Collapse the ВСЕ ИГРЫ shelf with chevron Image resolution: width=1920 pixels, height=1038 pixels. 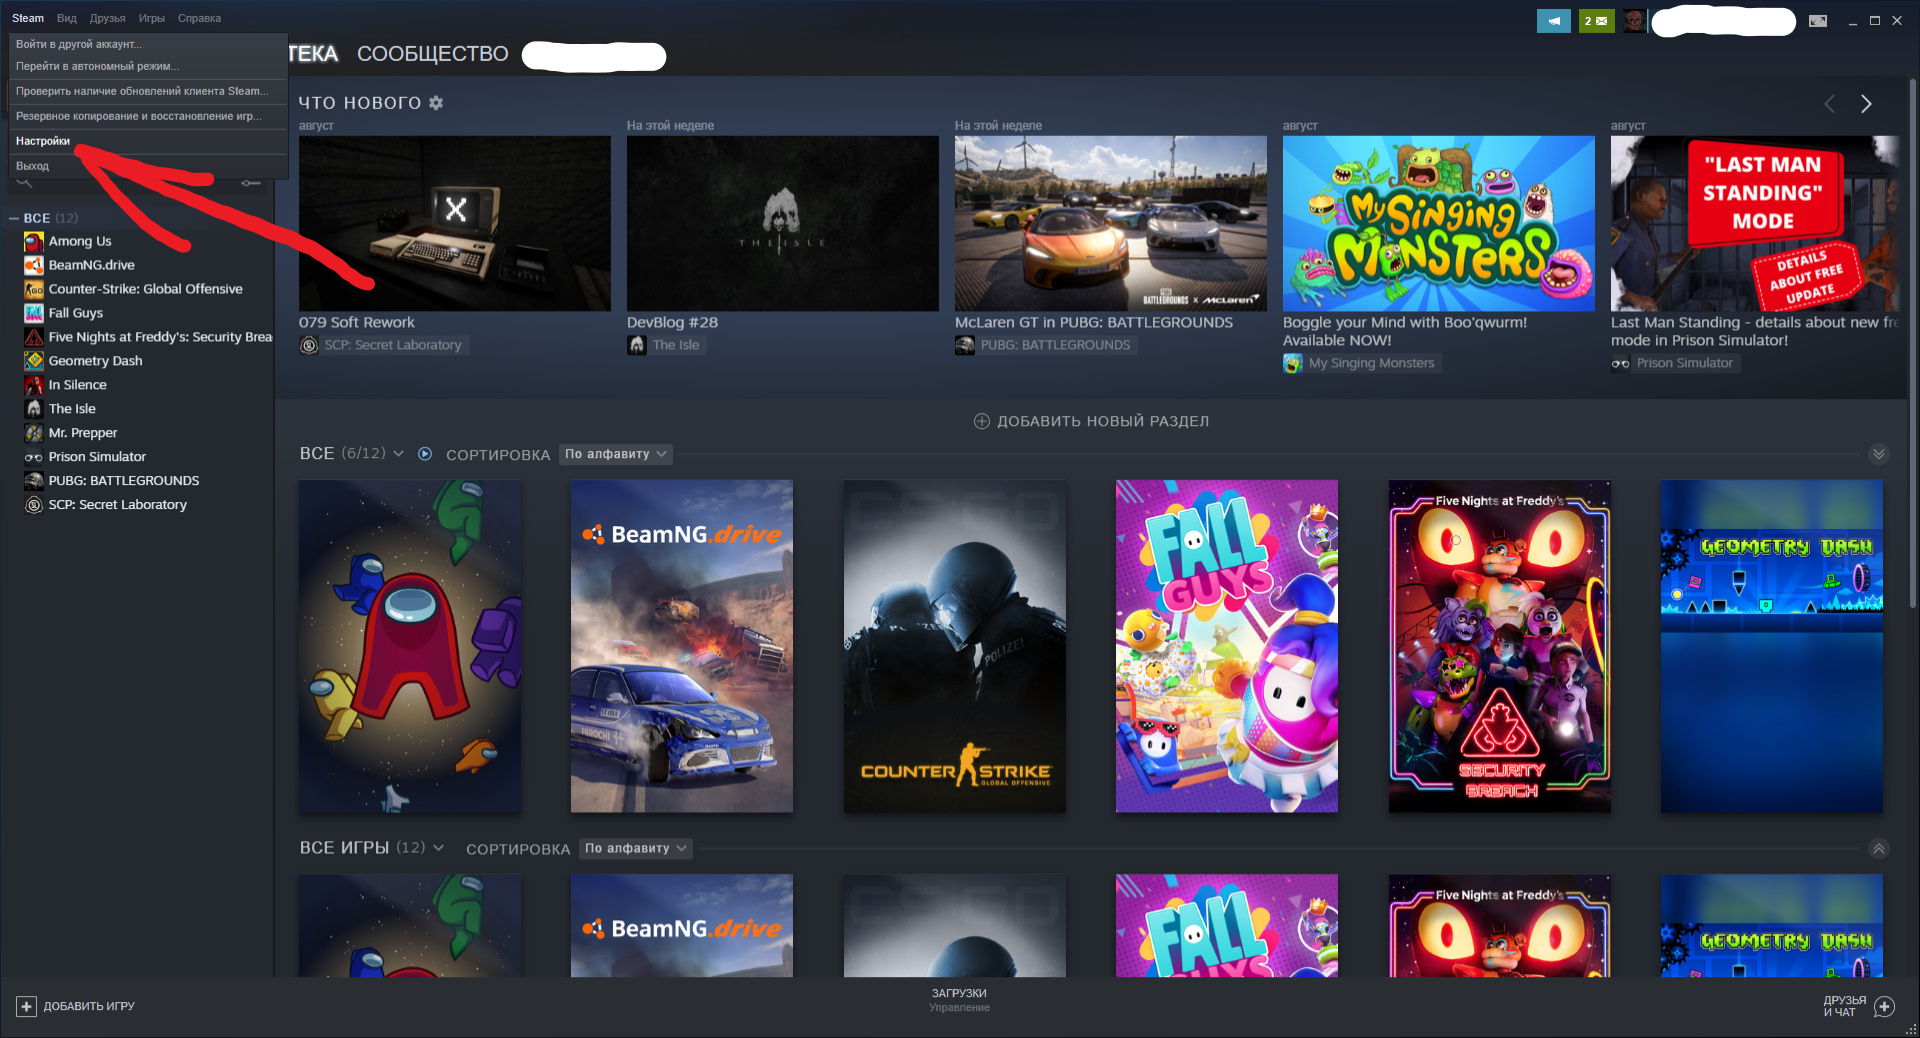coord(1879,849)
